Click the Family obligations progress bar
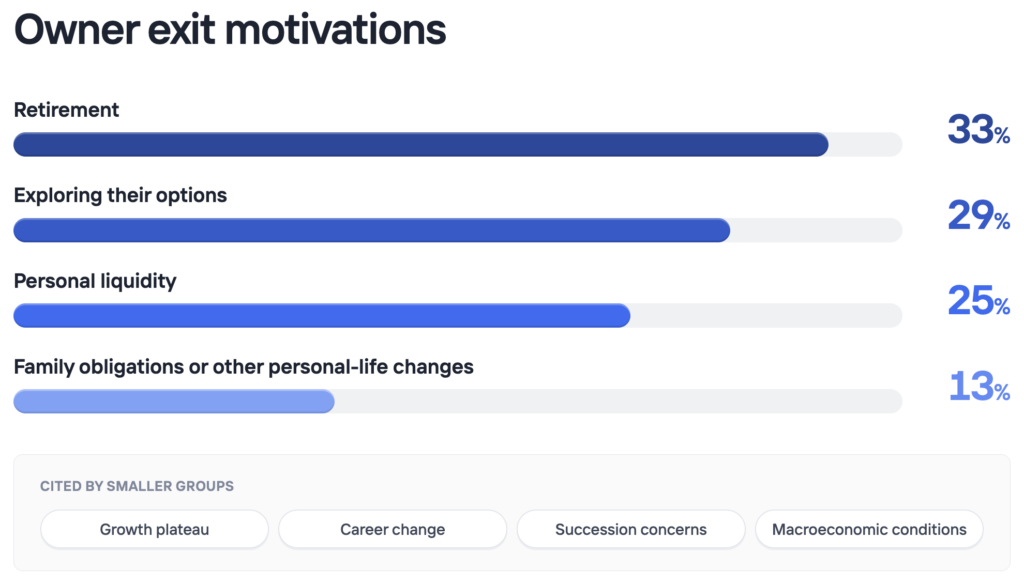 tap(458, 401)
